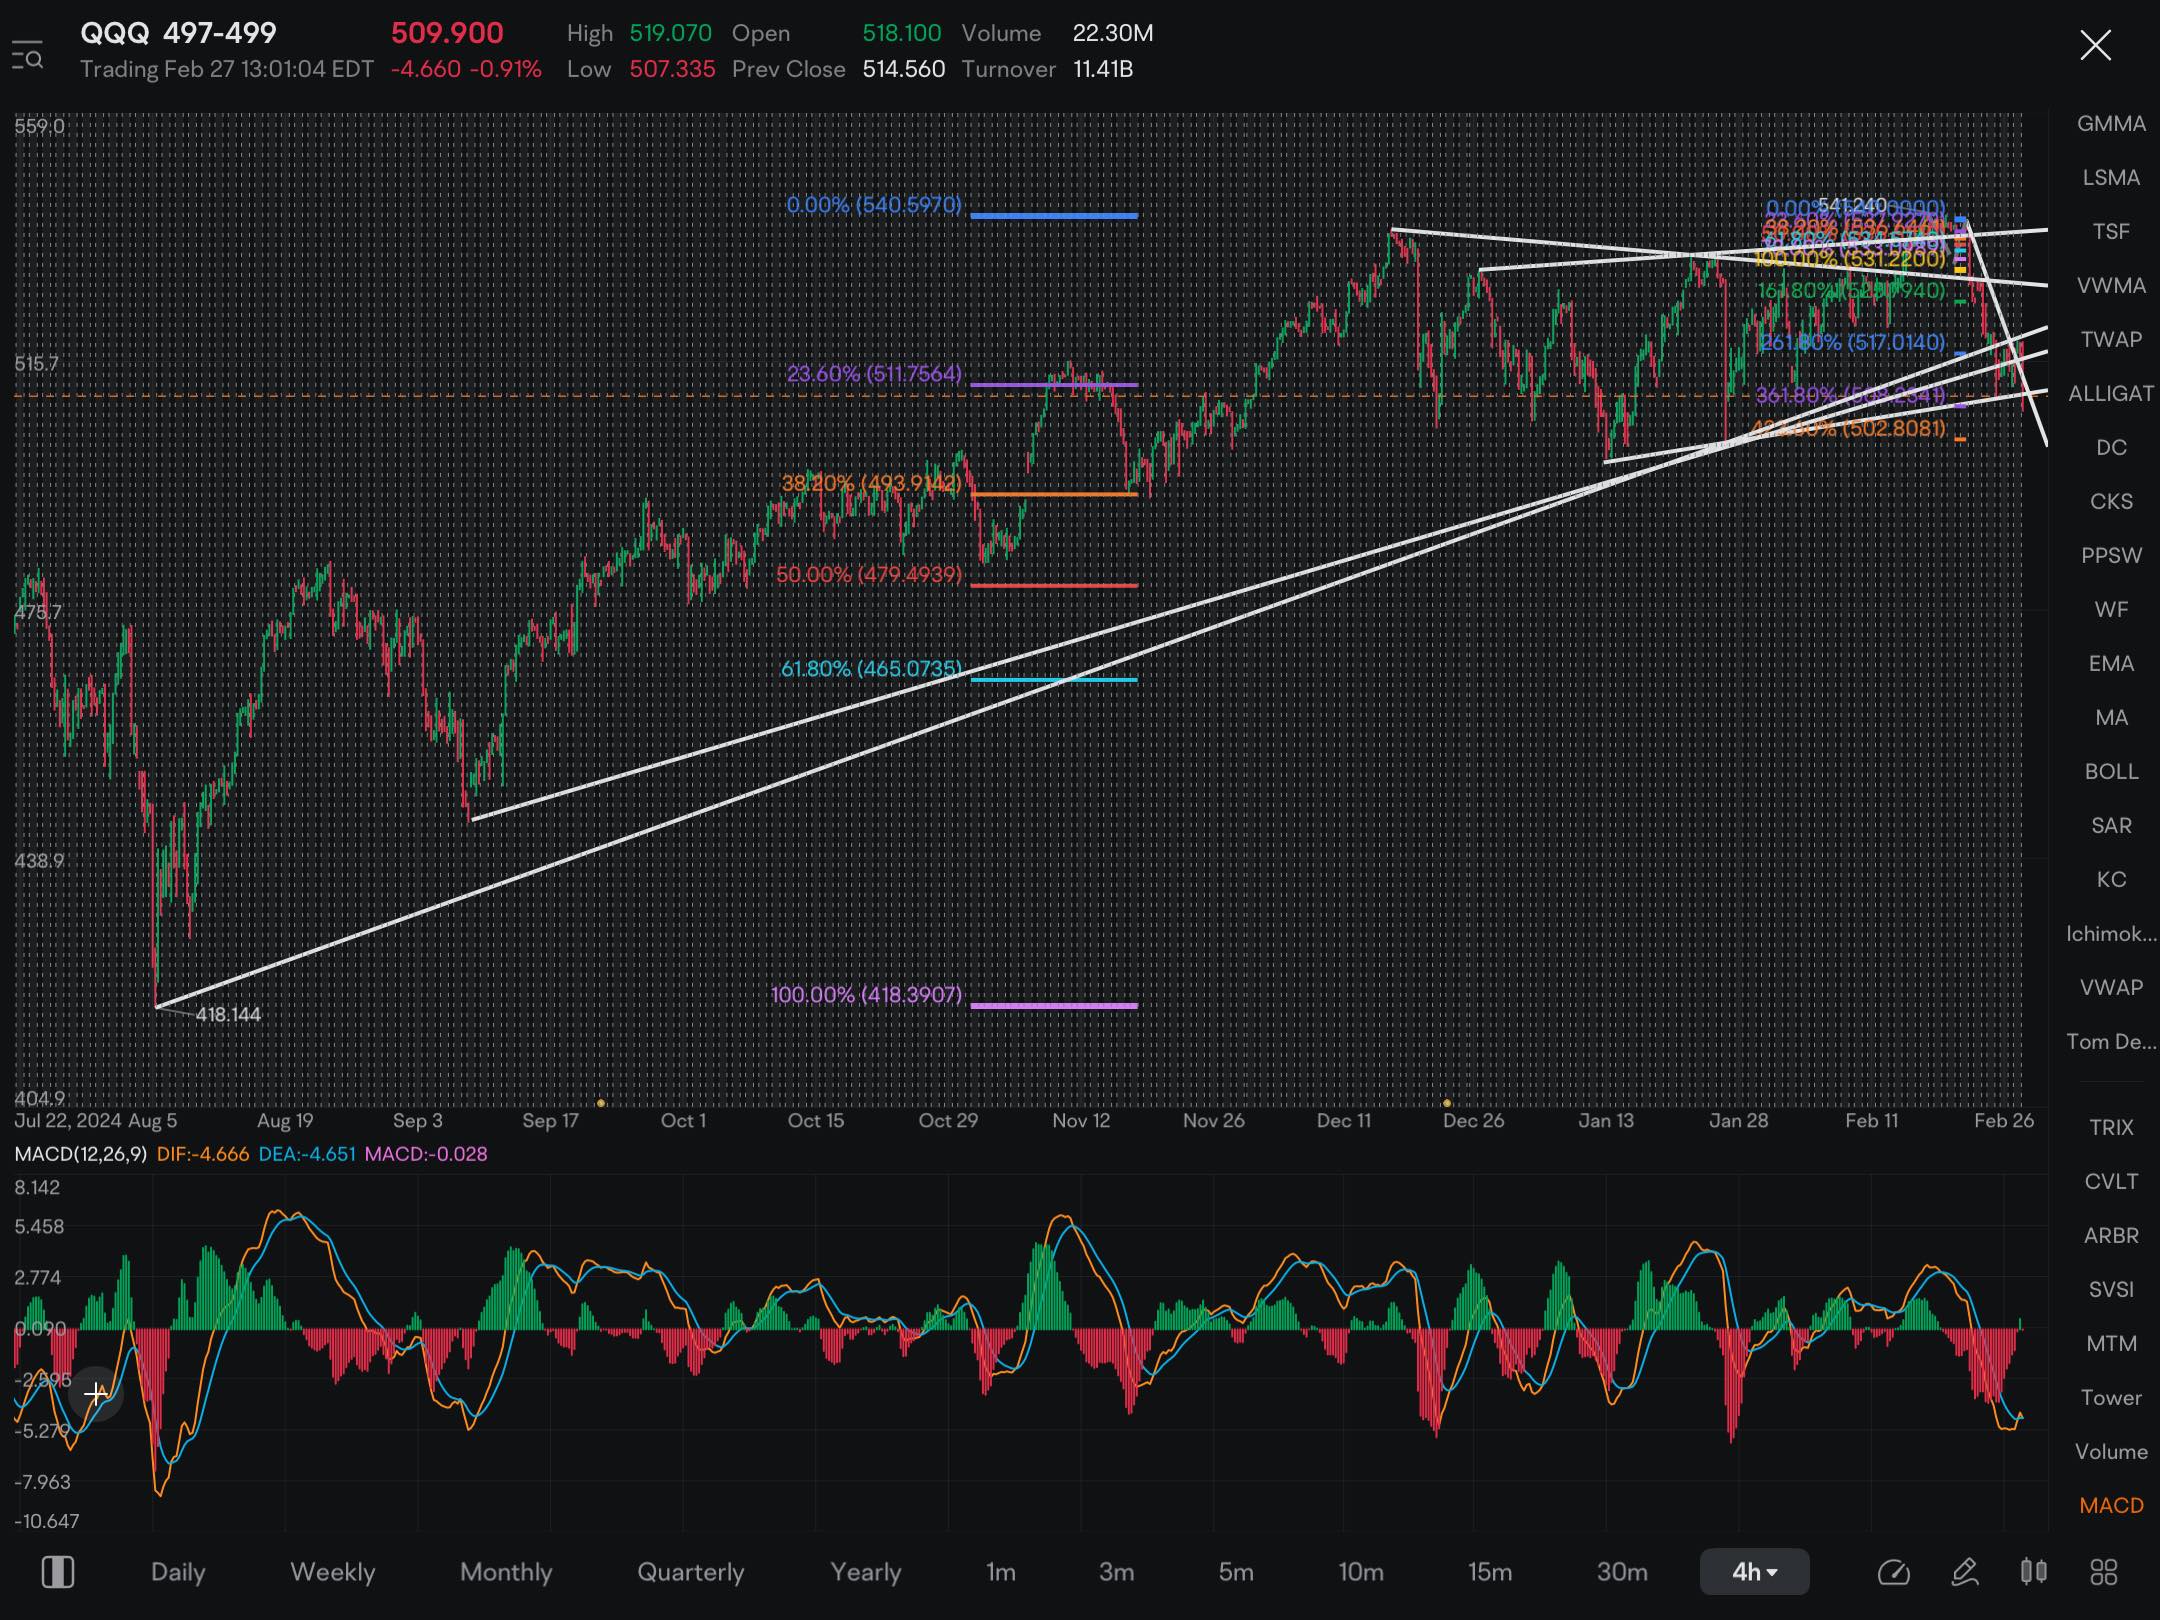2160x1620 pixels.
Task: Toggle the TSF indicator
Action: pos(2111,231)
